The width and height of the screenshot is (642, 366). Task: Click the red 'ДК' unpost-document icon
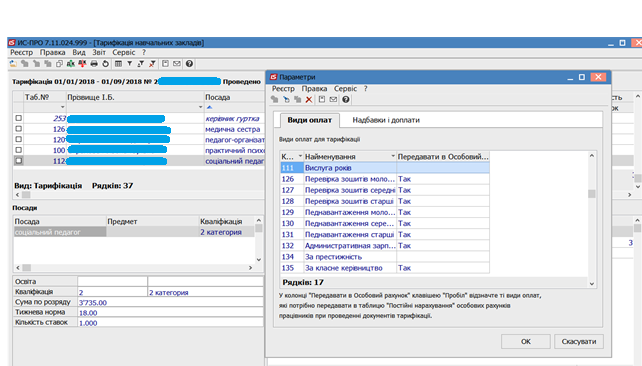[82, 64]
